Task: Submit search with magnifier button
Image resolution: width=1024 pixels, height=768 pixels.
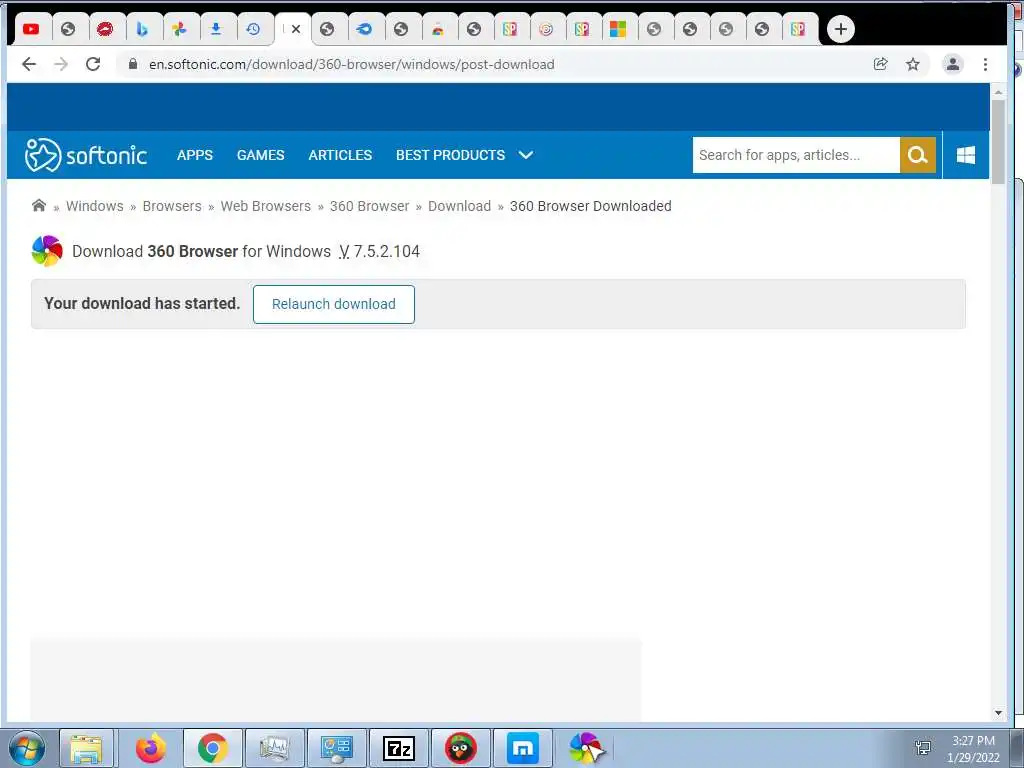Action: [x=918, y=155]
